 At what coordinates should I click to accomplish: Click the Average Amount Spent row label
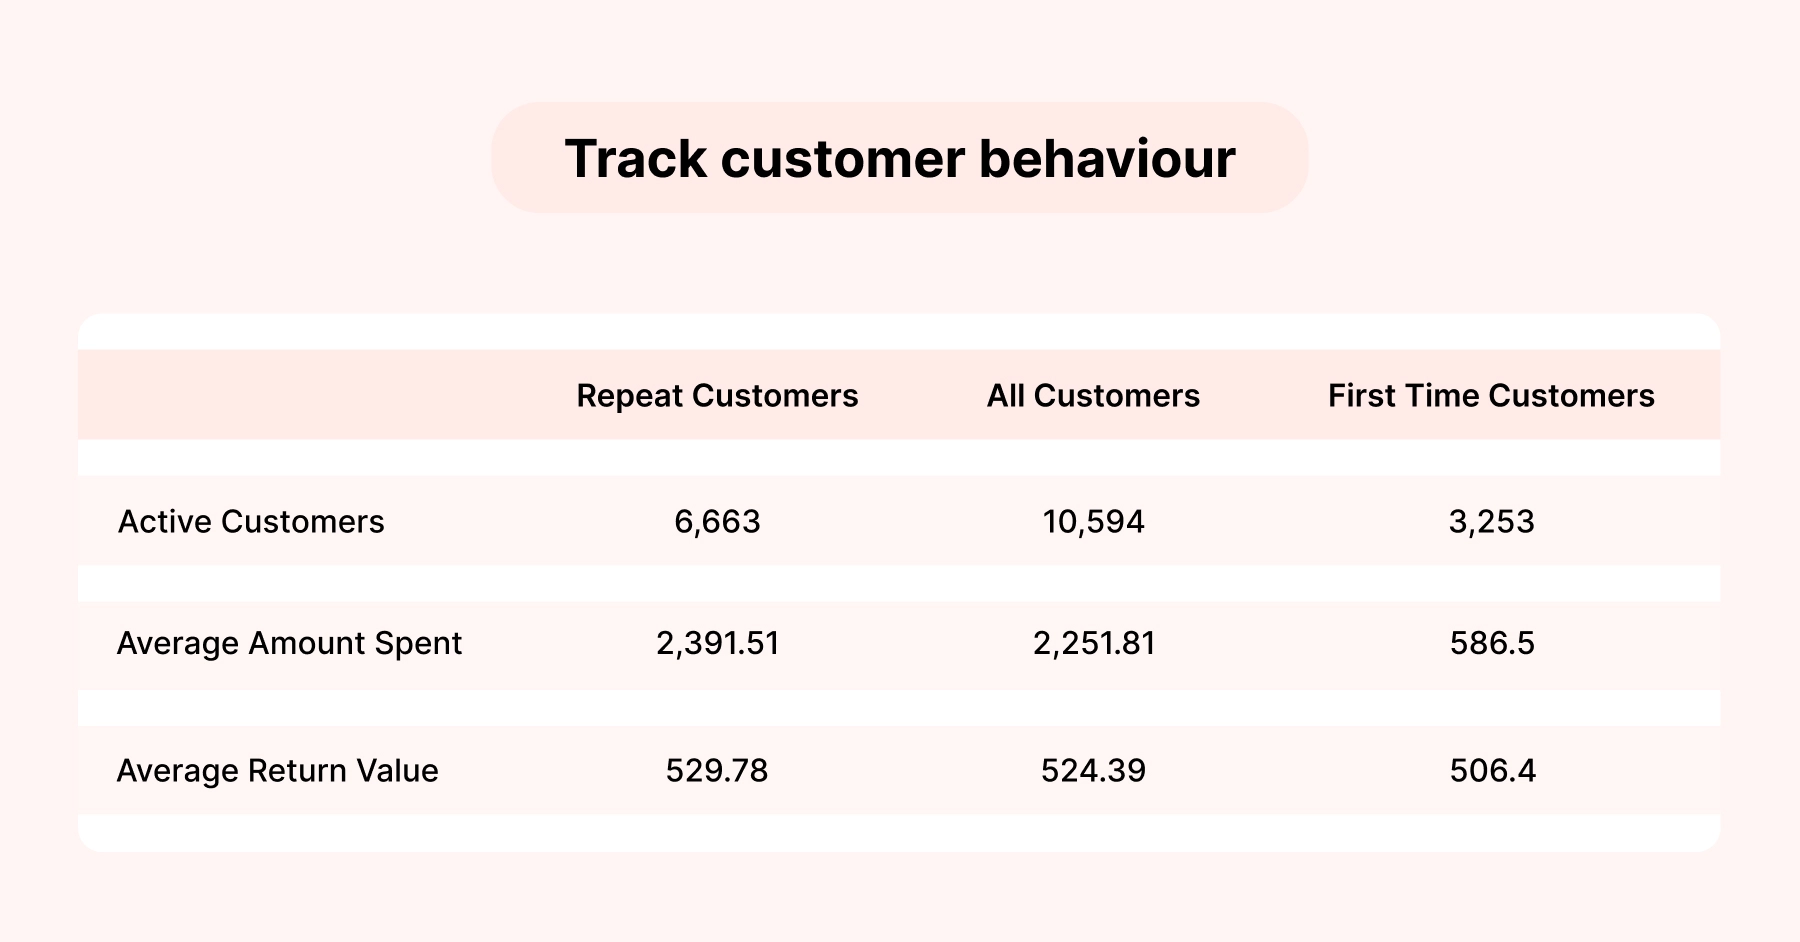(289, 643)
